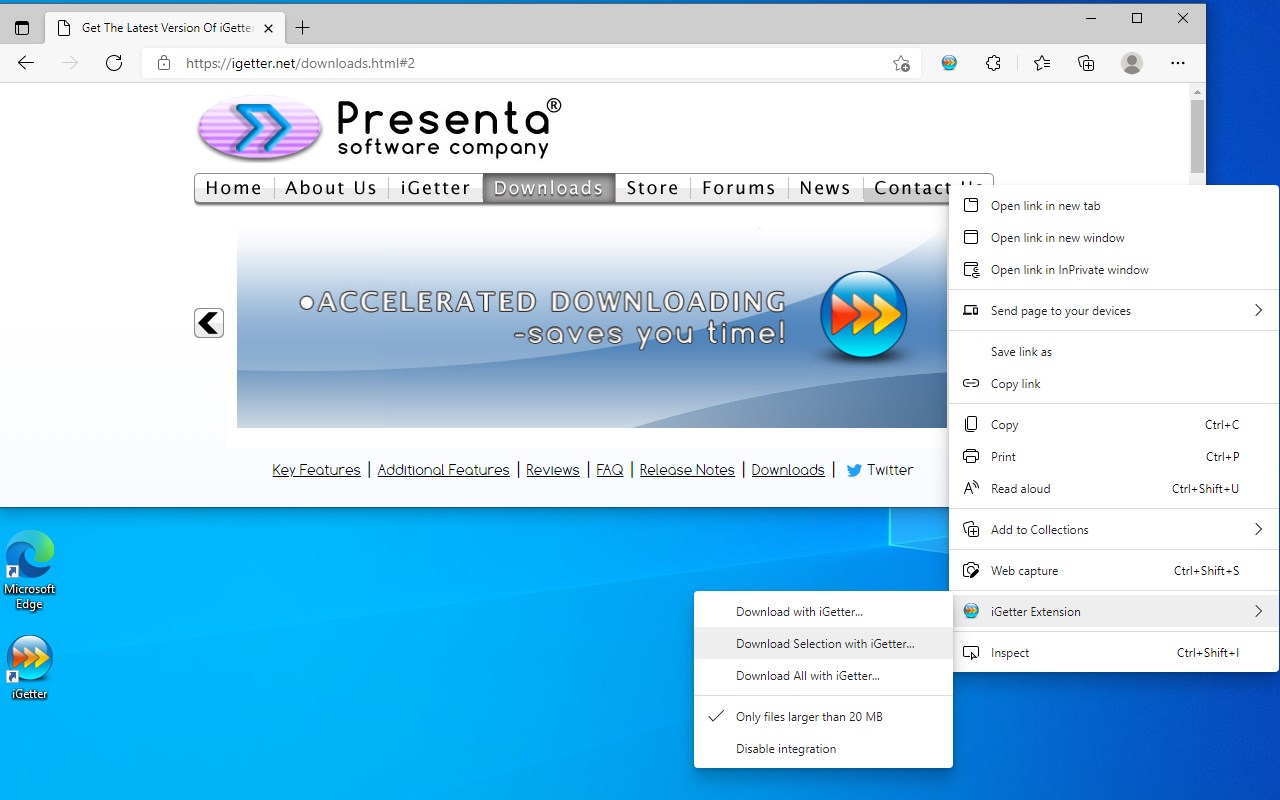Open the Collections toolbar icon
This screenshot has width=1280, height=800.
point(1086,63)
